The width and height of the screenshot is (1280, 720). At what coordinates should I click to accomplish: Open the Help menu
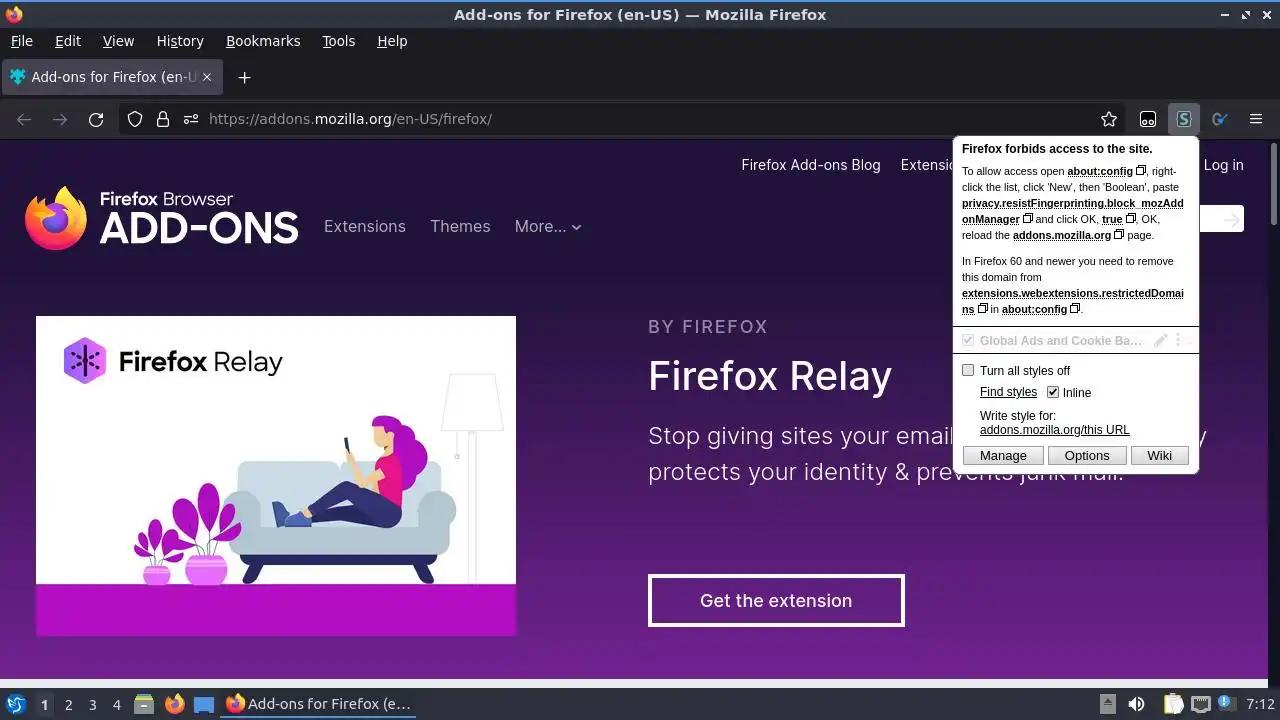click(x=392, y=41)
